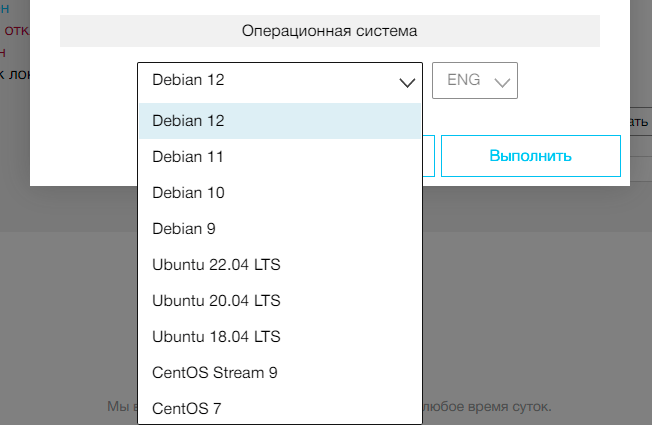Viewport: 652px width, 425px height.
Task: Choose Ubuntu 20.04 LTS option
Action: [279, 300]
